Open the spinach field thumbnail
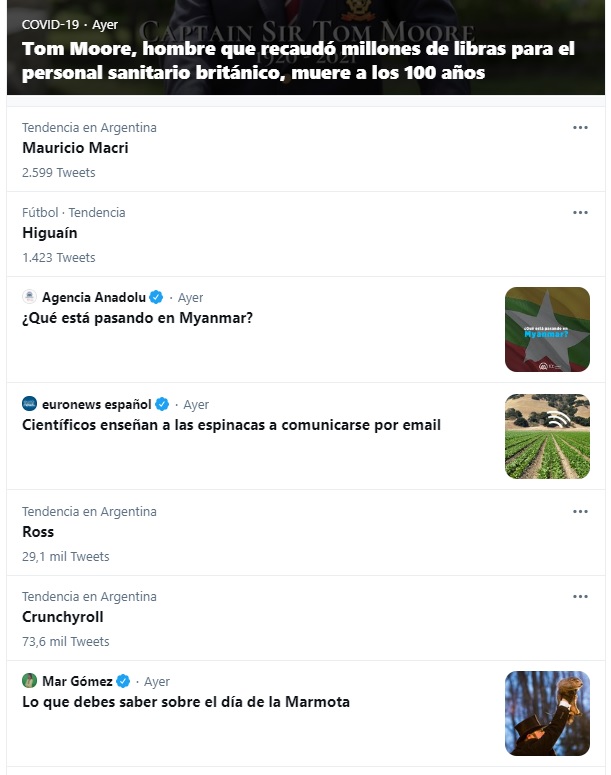Viewport: 611px width, 775px height. pos(547,436)
